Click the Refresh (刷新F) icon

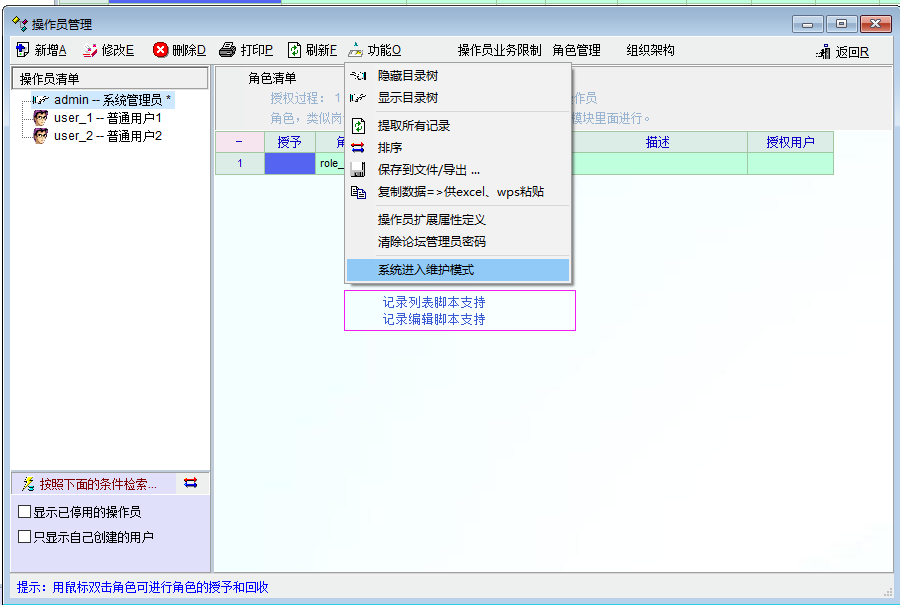294,50
